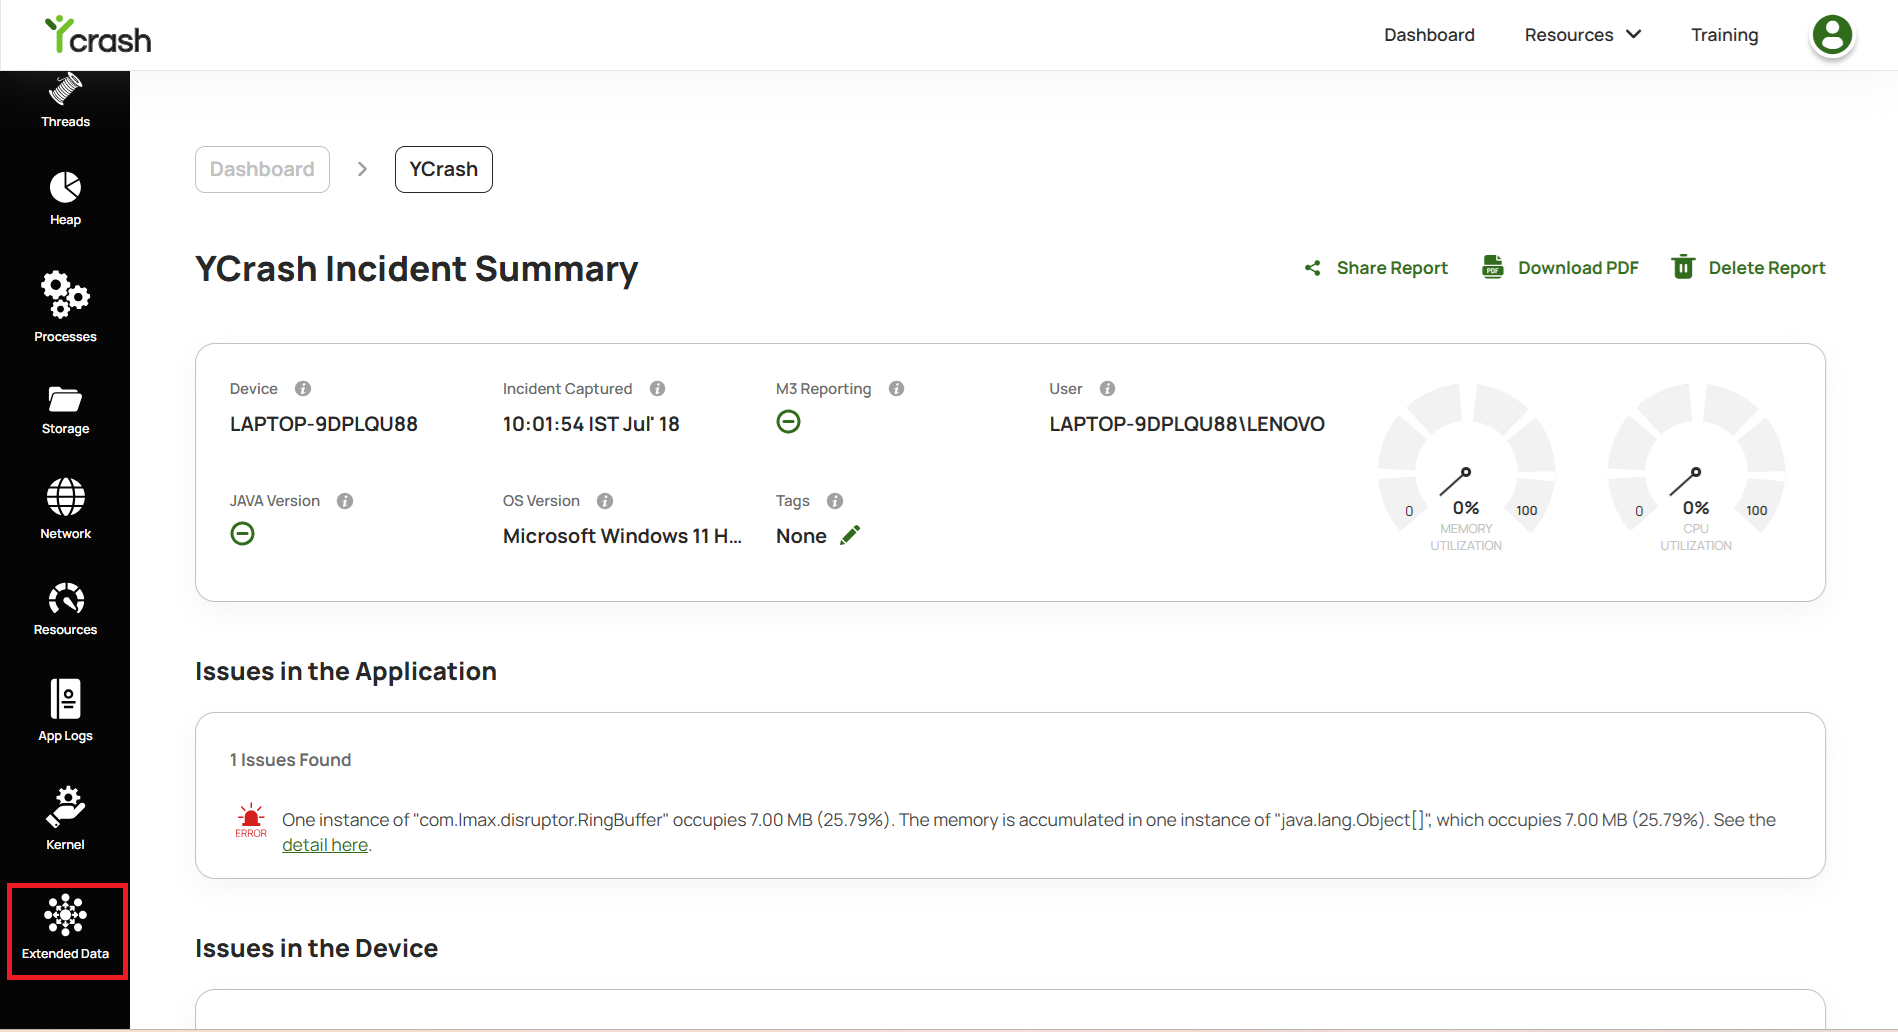1898x1032 pixels.
Task: Show info tooltip next to Device
Action: (303, 389)
